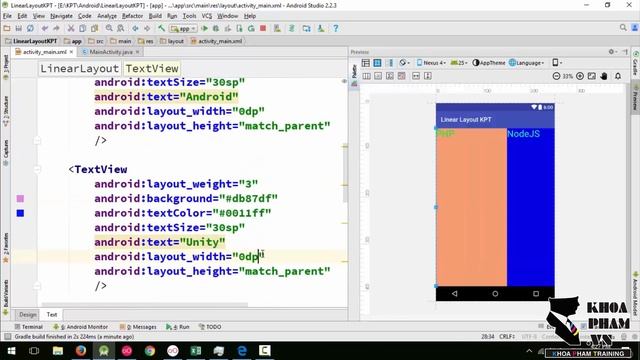
Task: Open the API 25 version dropdown
Action: [459, 63]
